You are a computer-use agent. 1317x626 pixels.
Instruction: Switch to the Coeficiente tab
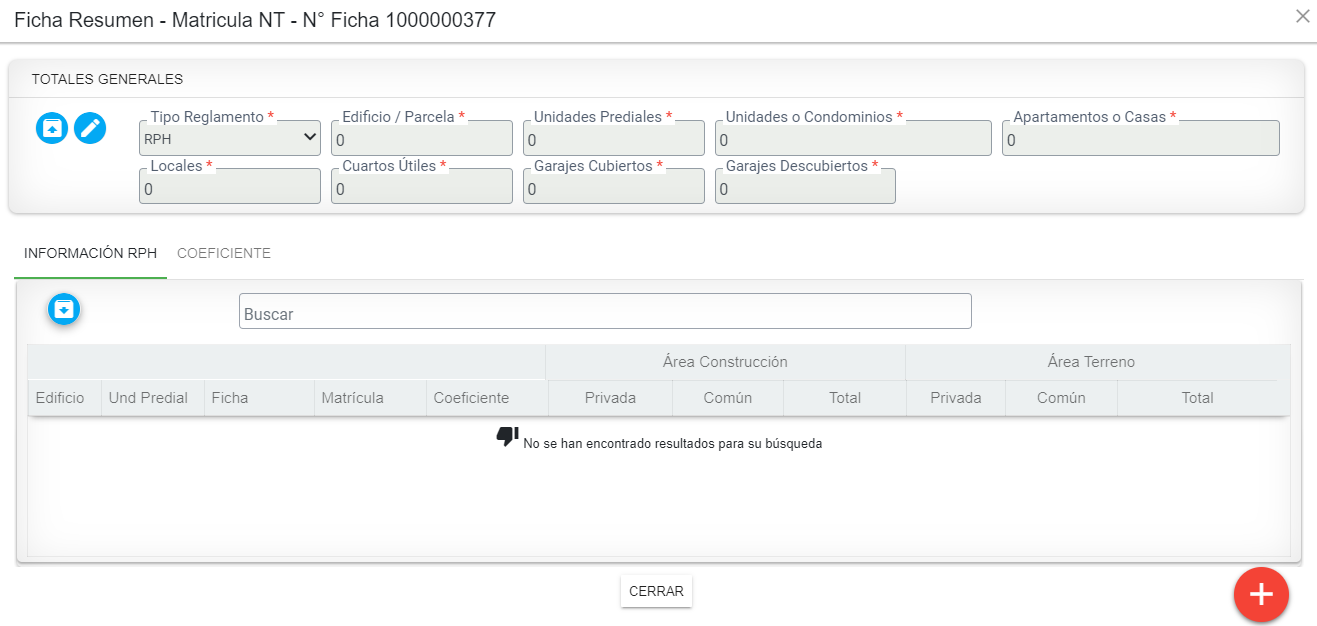coord(224,254)
